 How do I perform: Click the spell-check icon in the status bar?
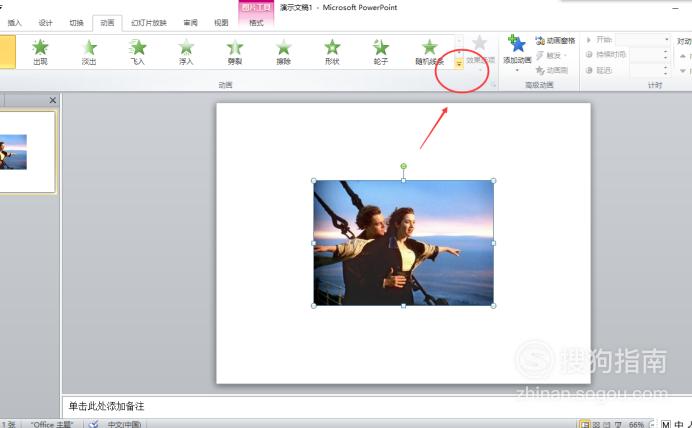tap(93, 424)
